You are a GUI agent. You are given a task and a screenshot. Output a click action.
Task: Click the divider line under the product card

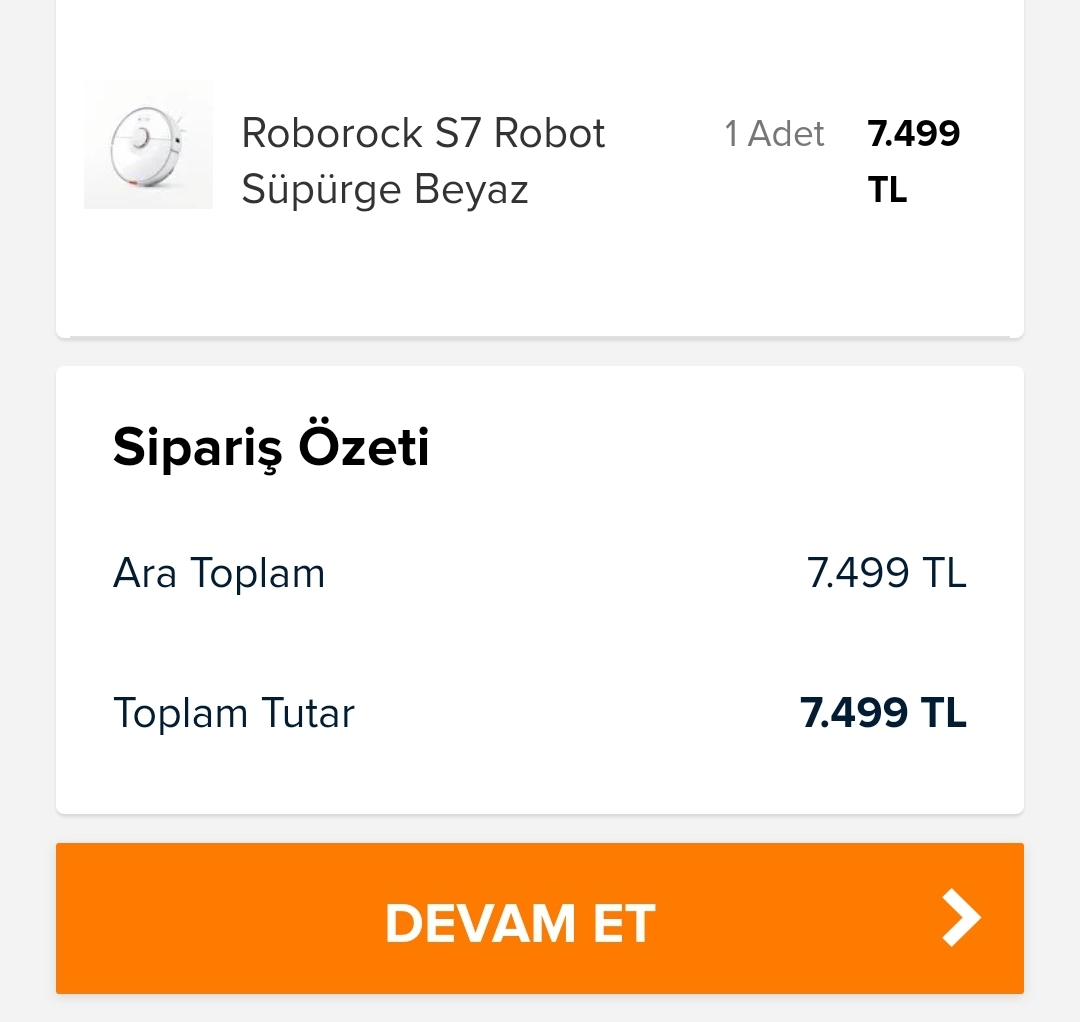point(539,337)
